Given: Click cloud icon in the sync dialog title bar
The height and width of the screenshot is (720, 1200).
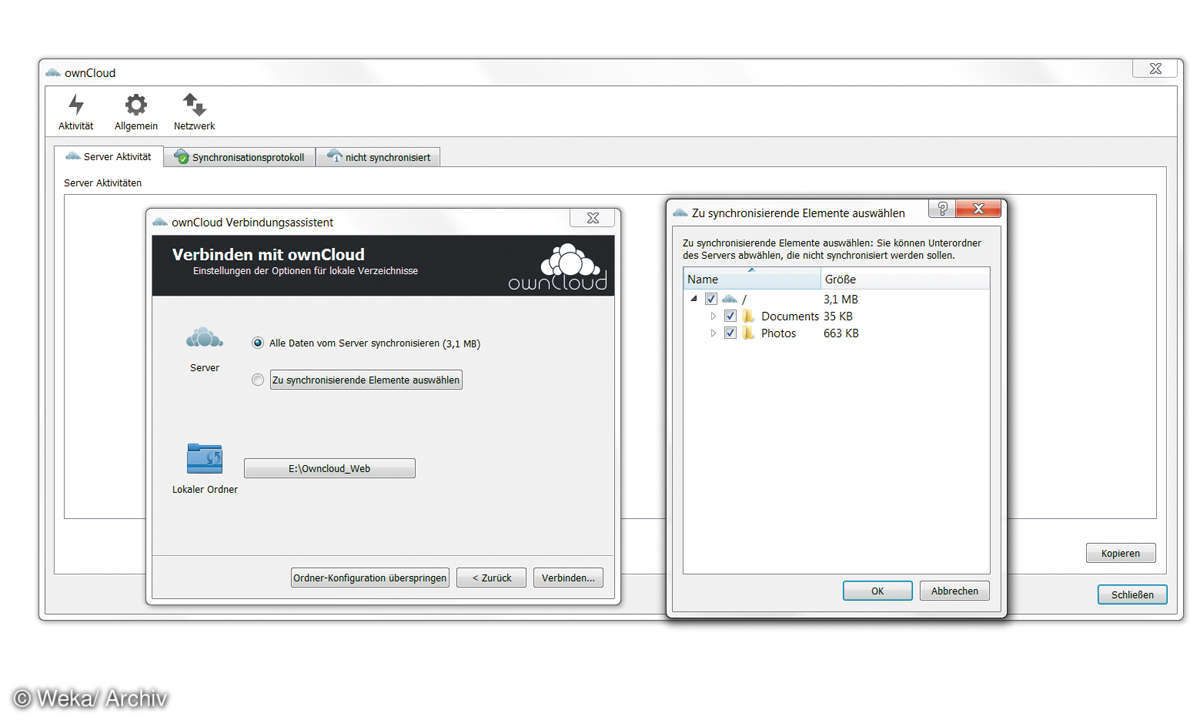Looking at the screenshot, I should click(680, 213).
